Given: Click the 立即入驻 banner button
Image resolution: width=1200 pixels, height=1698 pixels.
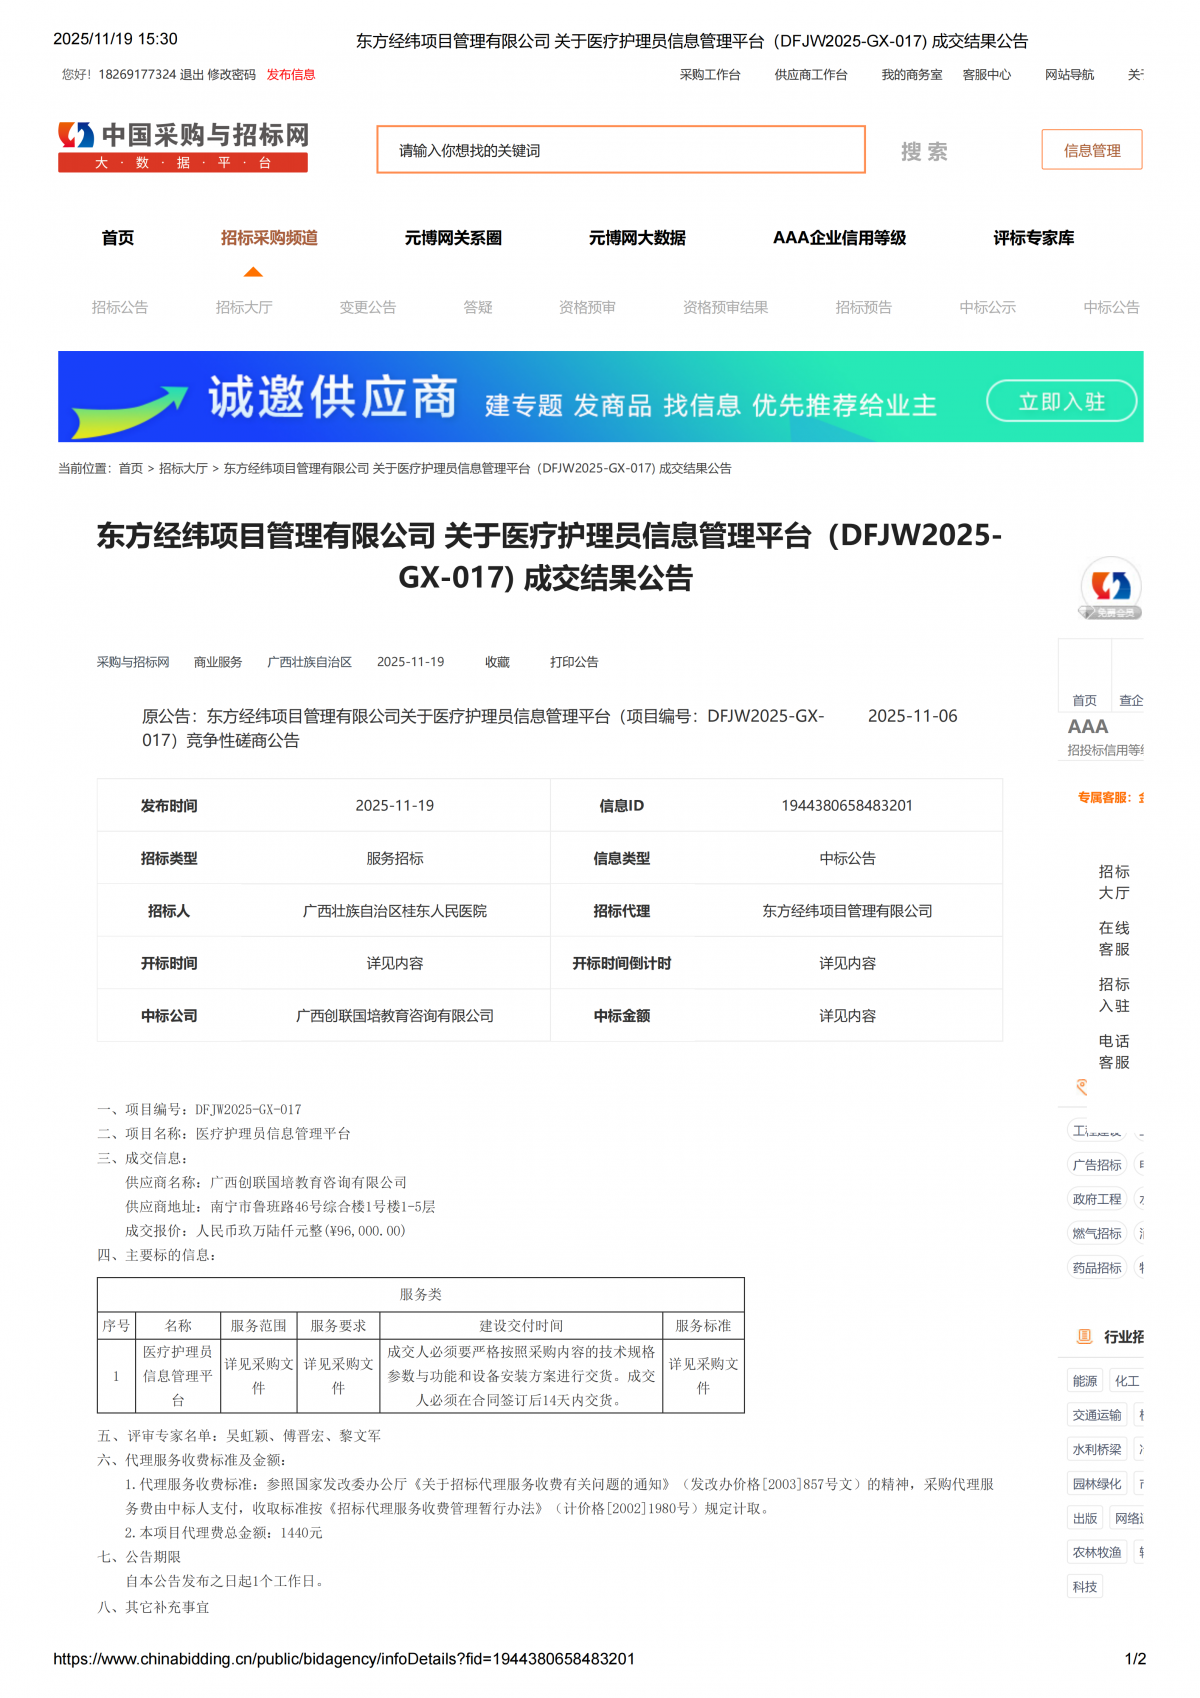Looking at the screenshot, I should (x=1062, y=402).
